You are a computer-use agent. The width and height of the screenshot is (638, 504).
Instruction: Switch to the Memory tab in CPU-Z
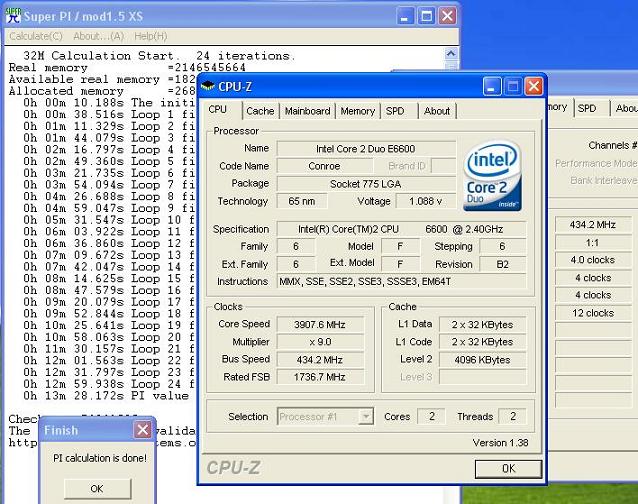click(358, 111)
